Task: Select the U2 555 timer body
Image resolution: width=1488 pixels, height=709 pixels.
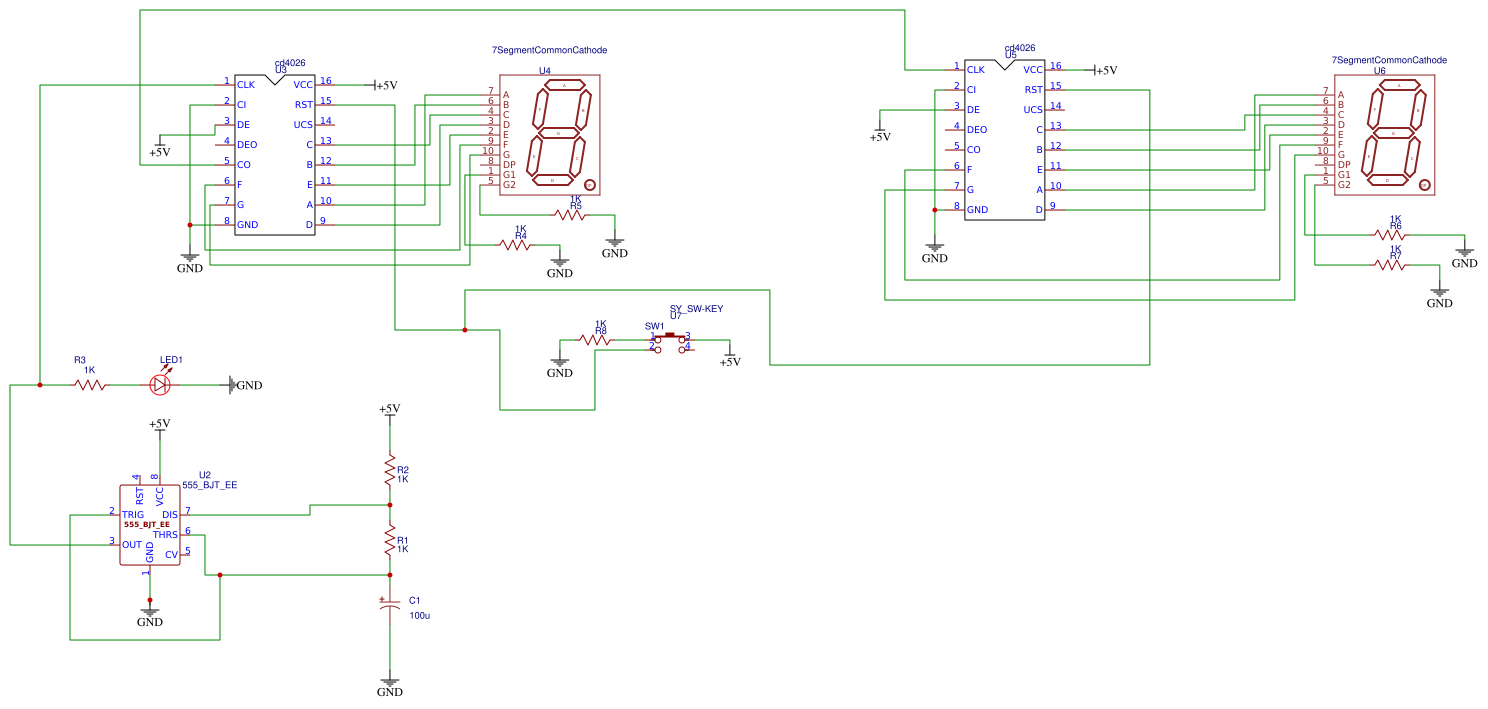Action: pyautogui.click(x=150, y=525)
